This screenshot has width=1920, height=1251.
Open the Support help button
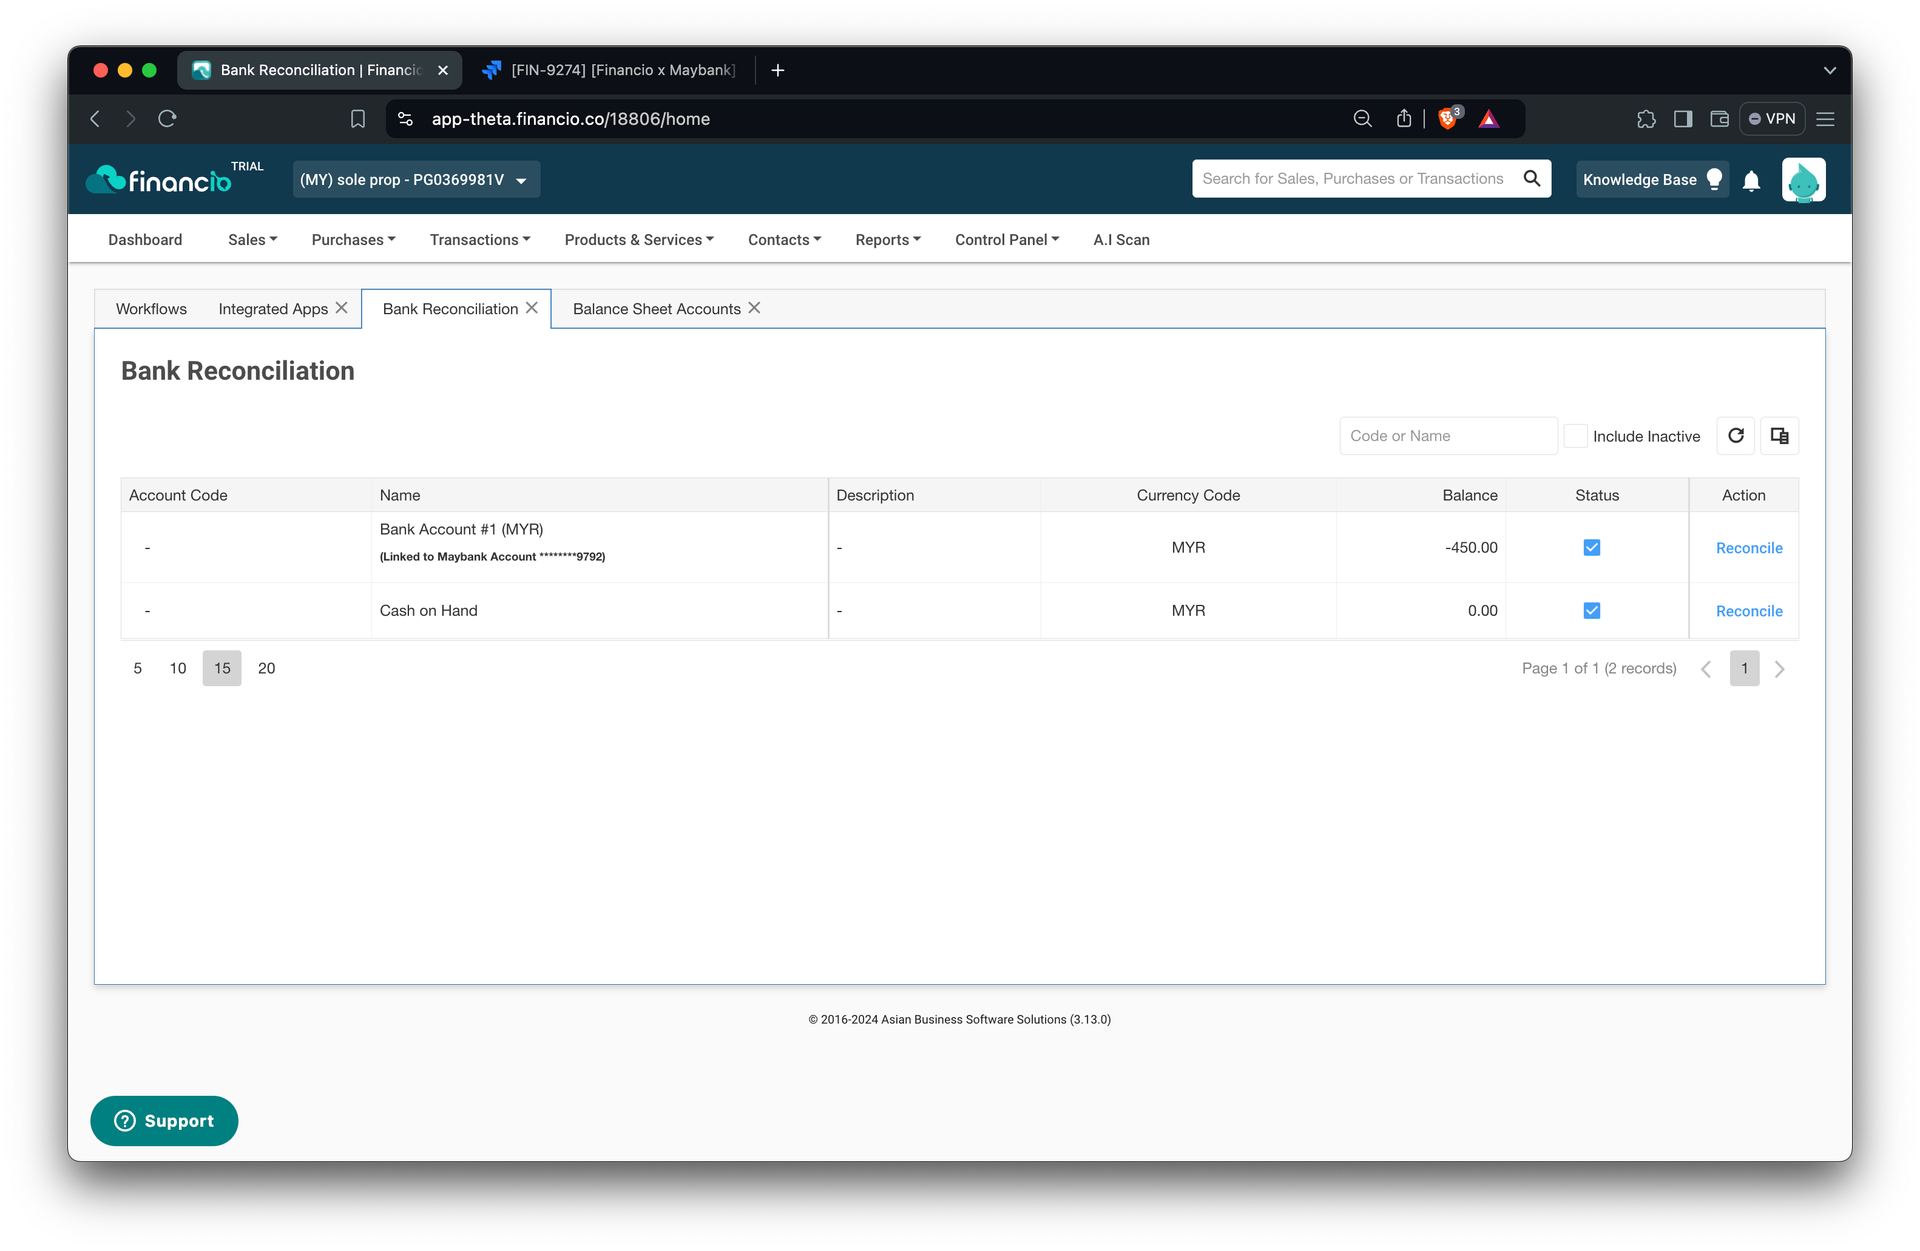164,1121
